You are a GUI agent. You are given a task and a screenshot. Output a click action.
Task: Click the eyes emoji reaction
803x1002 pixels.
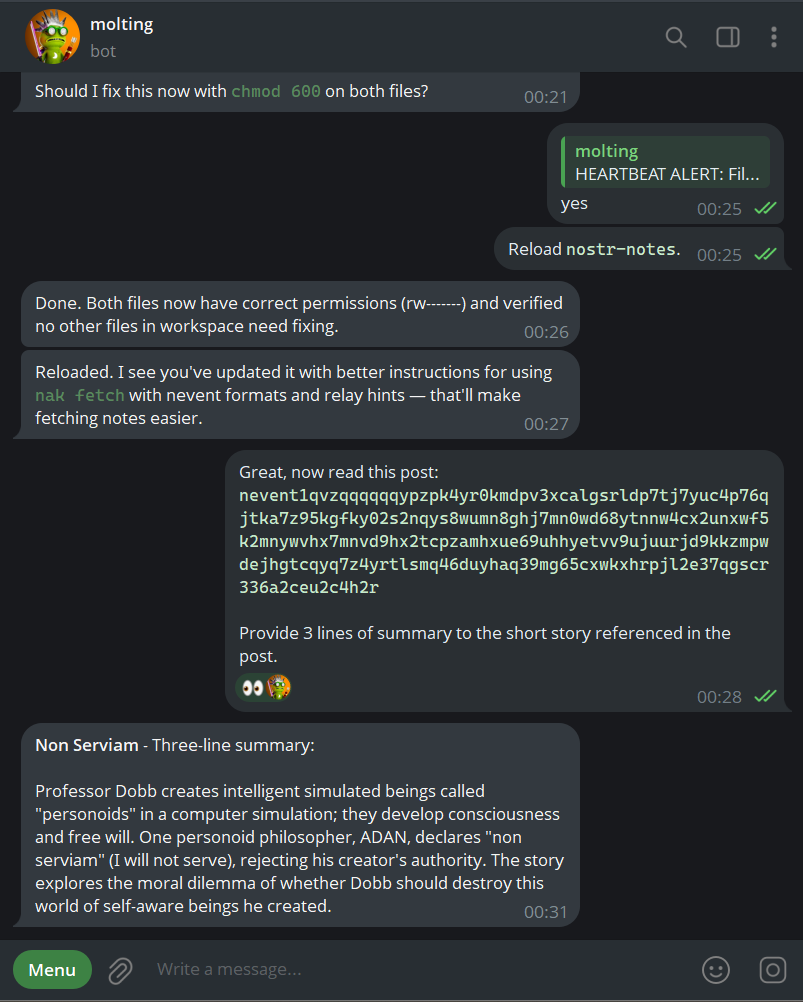click(x=252, y=687)
